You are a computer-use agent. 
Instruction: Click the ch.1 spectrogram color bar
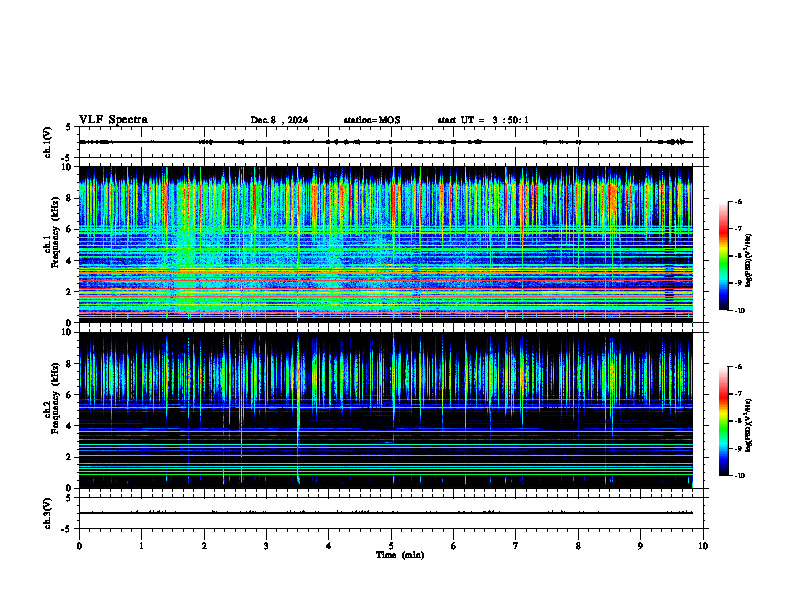point(724,256)
